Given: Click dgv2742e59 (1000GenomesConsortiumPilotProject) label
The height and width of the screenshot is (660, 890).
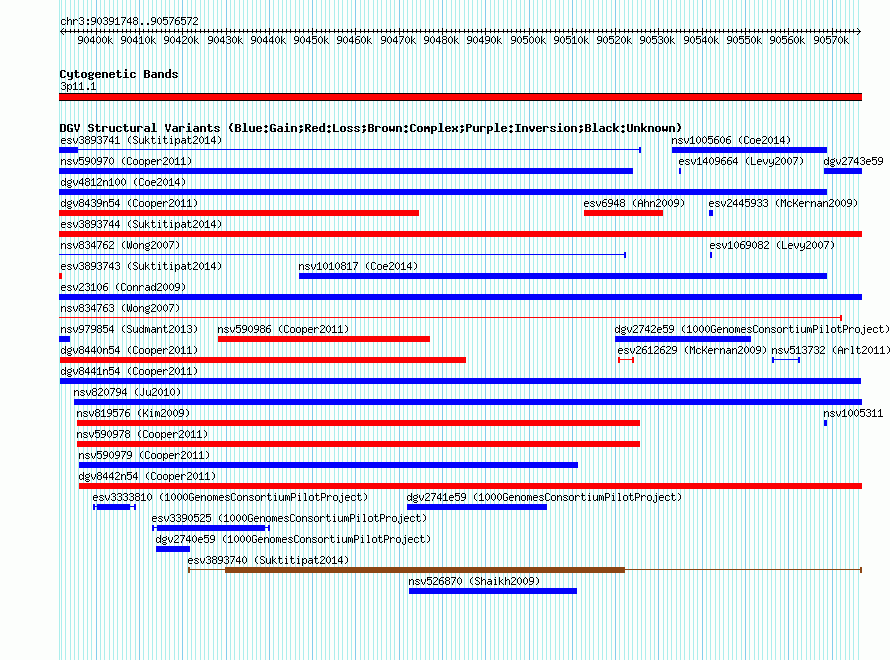Looking at the screenshot, I should point(752,329).
